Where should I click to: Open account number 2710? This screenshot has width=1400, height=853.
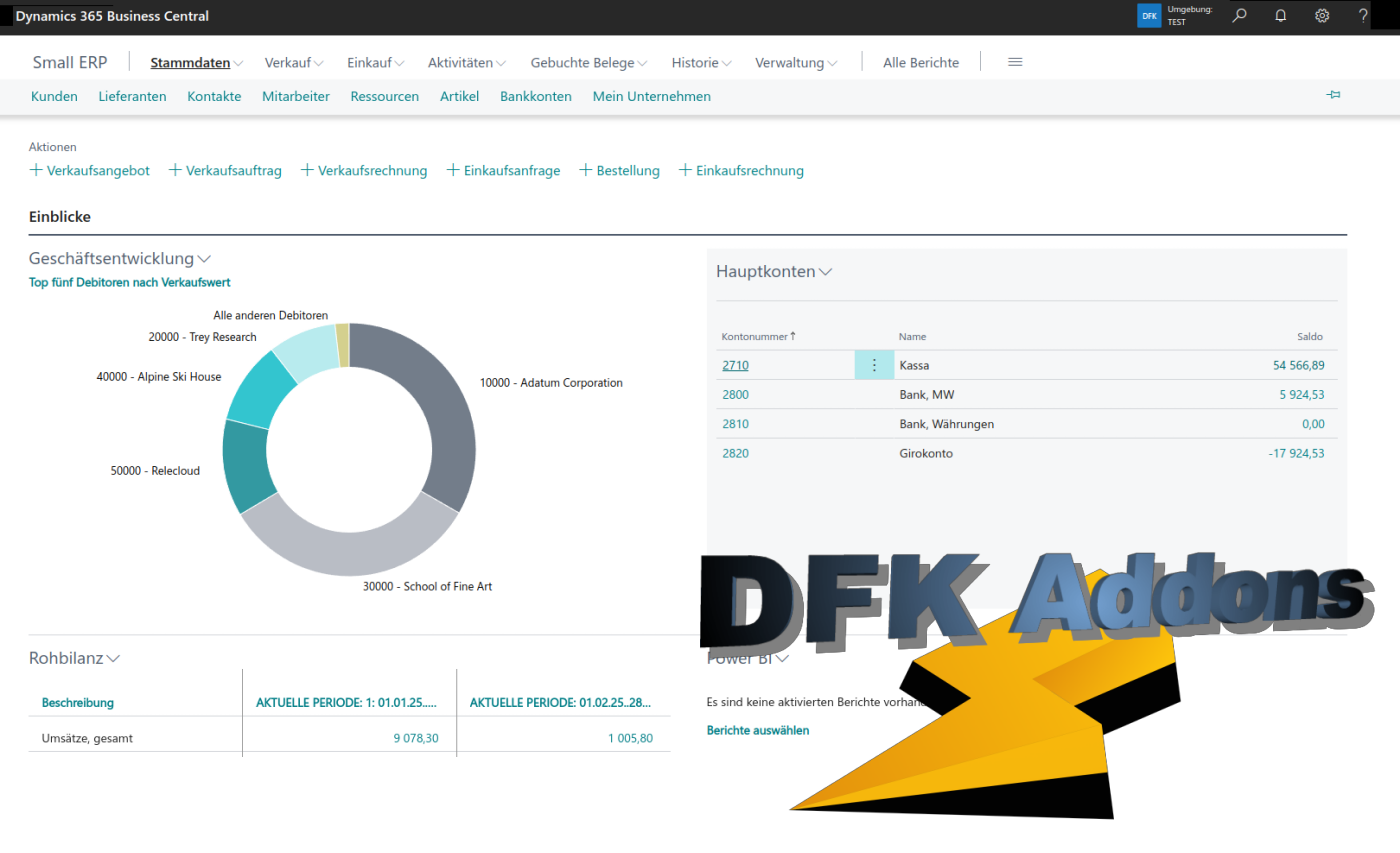pyautogui.click(x=735, y=365)
